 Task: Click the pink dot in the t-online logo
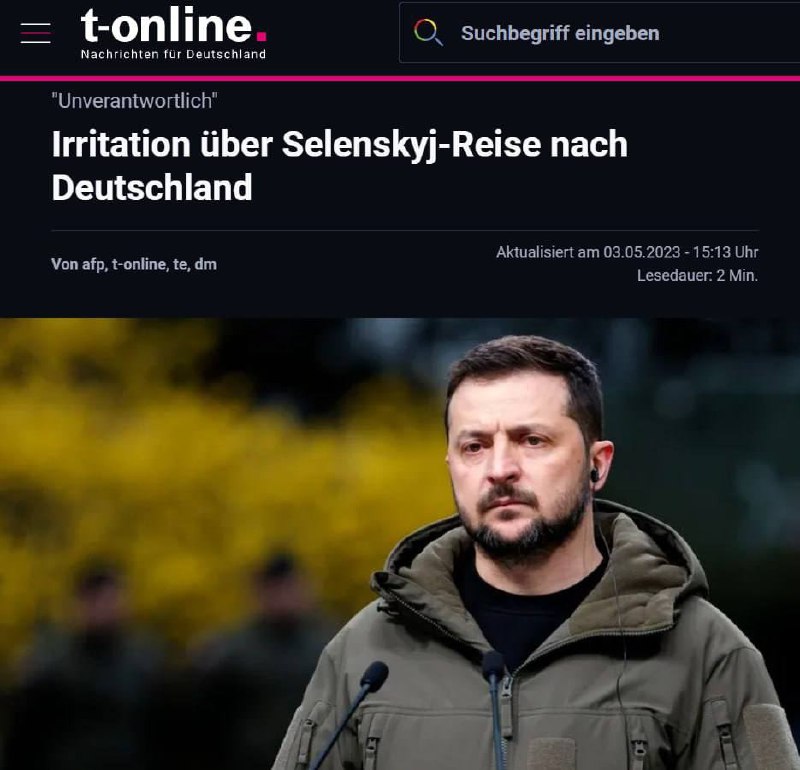coord(261,36)
